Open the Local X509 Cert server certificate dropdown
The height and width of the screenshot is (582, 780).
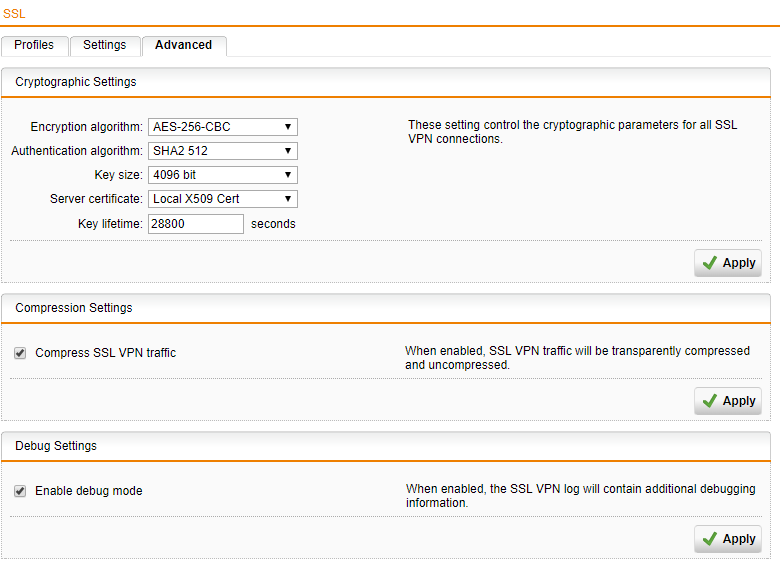pyautogui.click(x=223, y=198)
